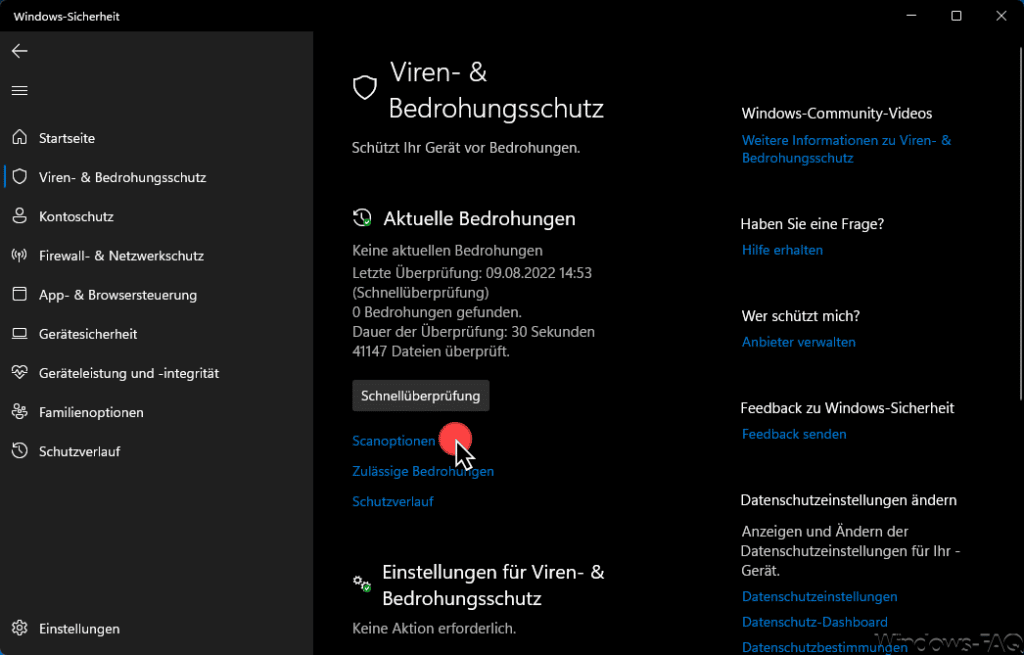Viewport: 1024px width, 655px height.
Task: Open the Scanoptionen link
Action: click(393, 441)
